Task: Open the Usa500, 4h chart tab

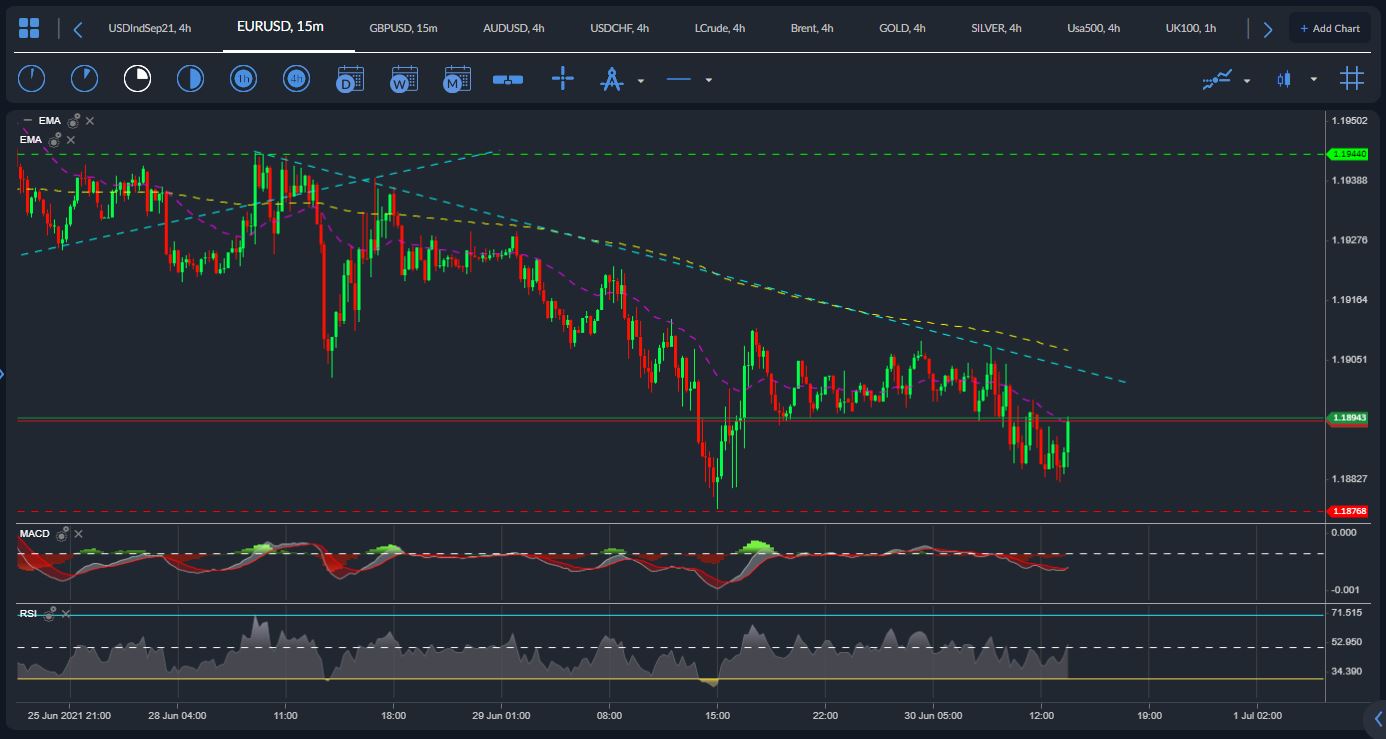Action: (x=1093, y=28)
